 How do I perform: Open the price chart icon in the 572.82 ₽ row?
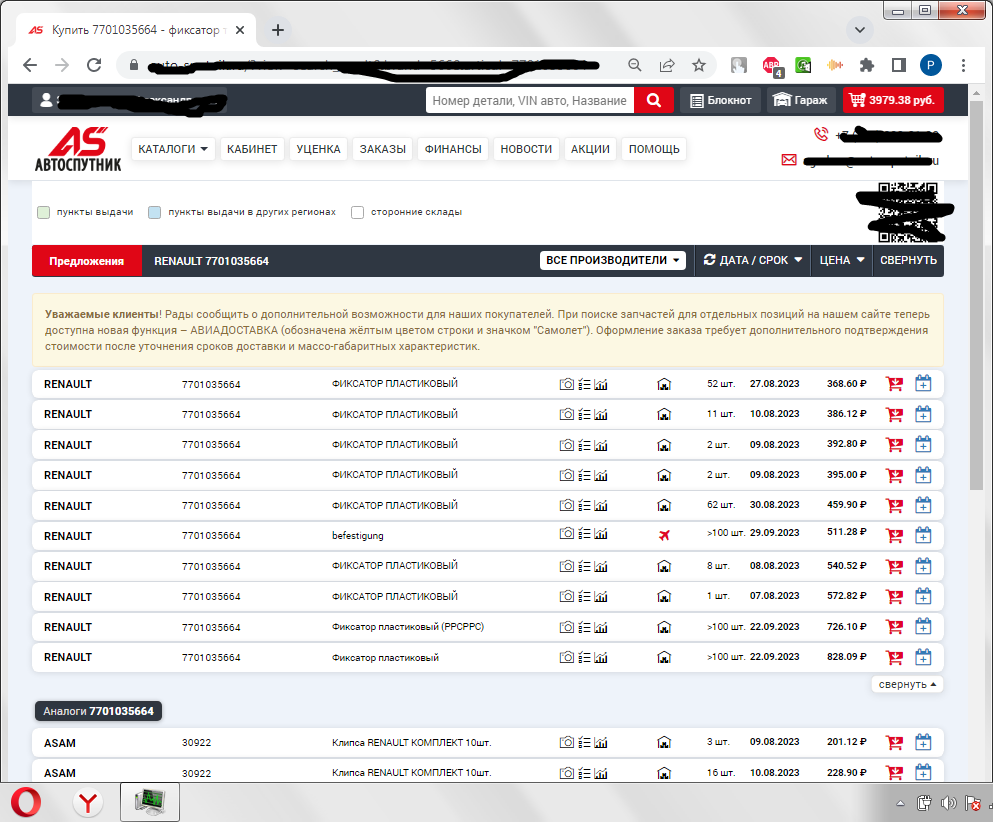(601, 597)
